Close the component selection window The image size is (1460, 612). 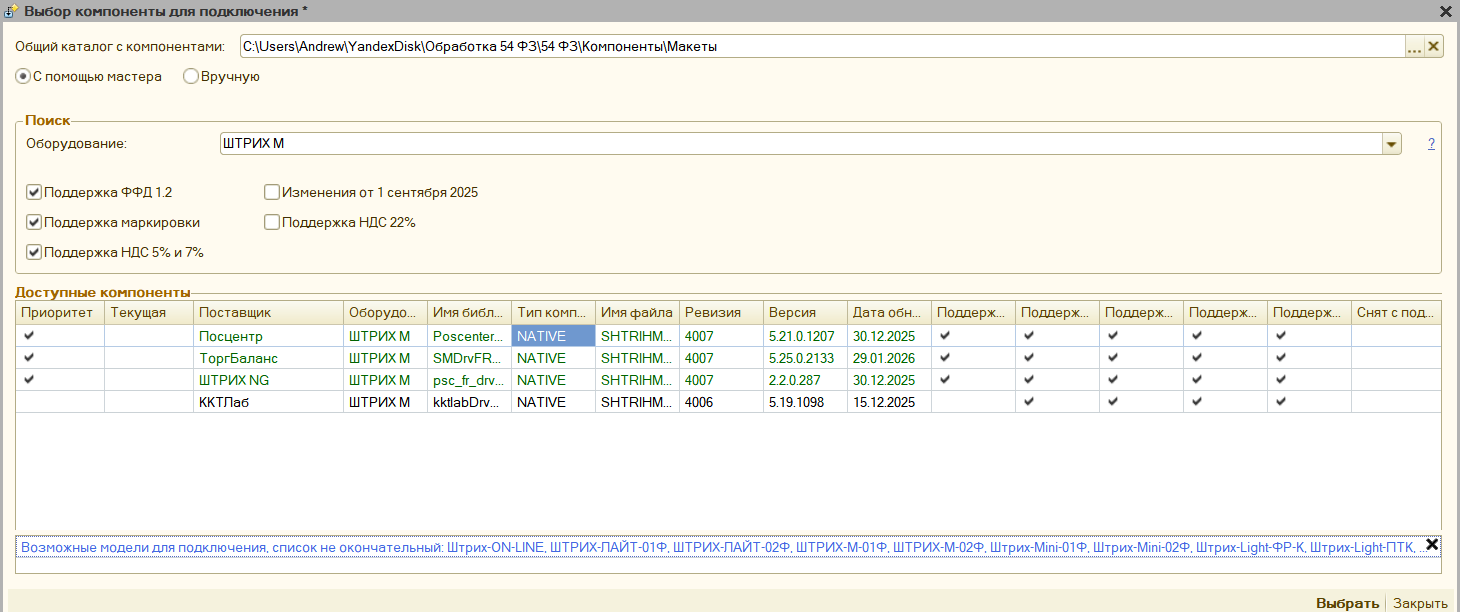[1446, 12]
